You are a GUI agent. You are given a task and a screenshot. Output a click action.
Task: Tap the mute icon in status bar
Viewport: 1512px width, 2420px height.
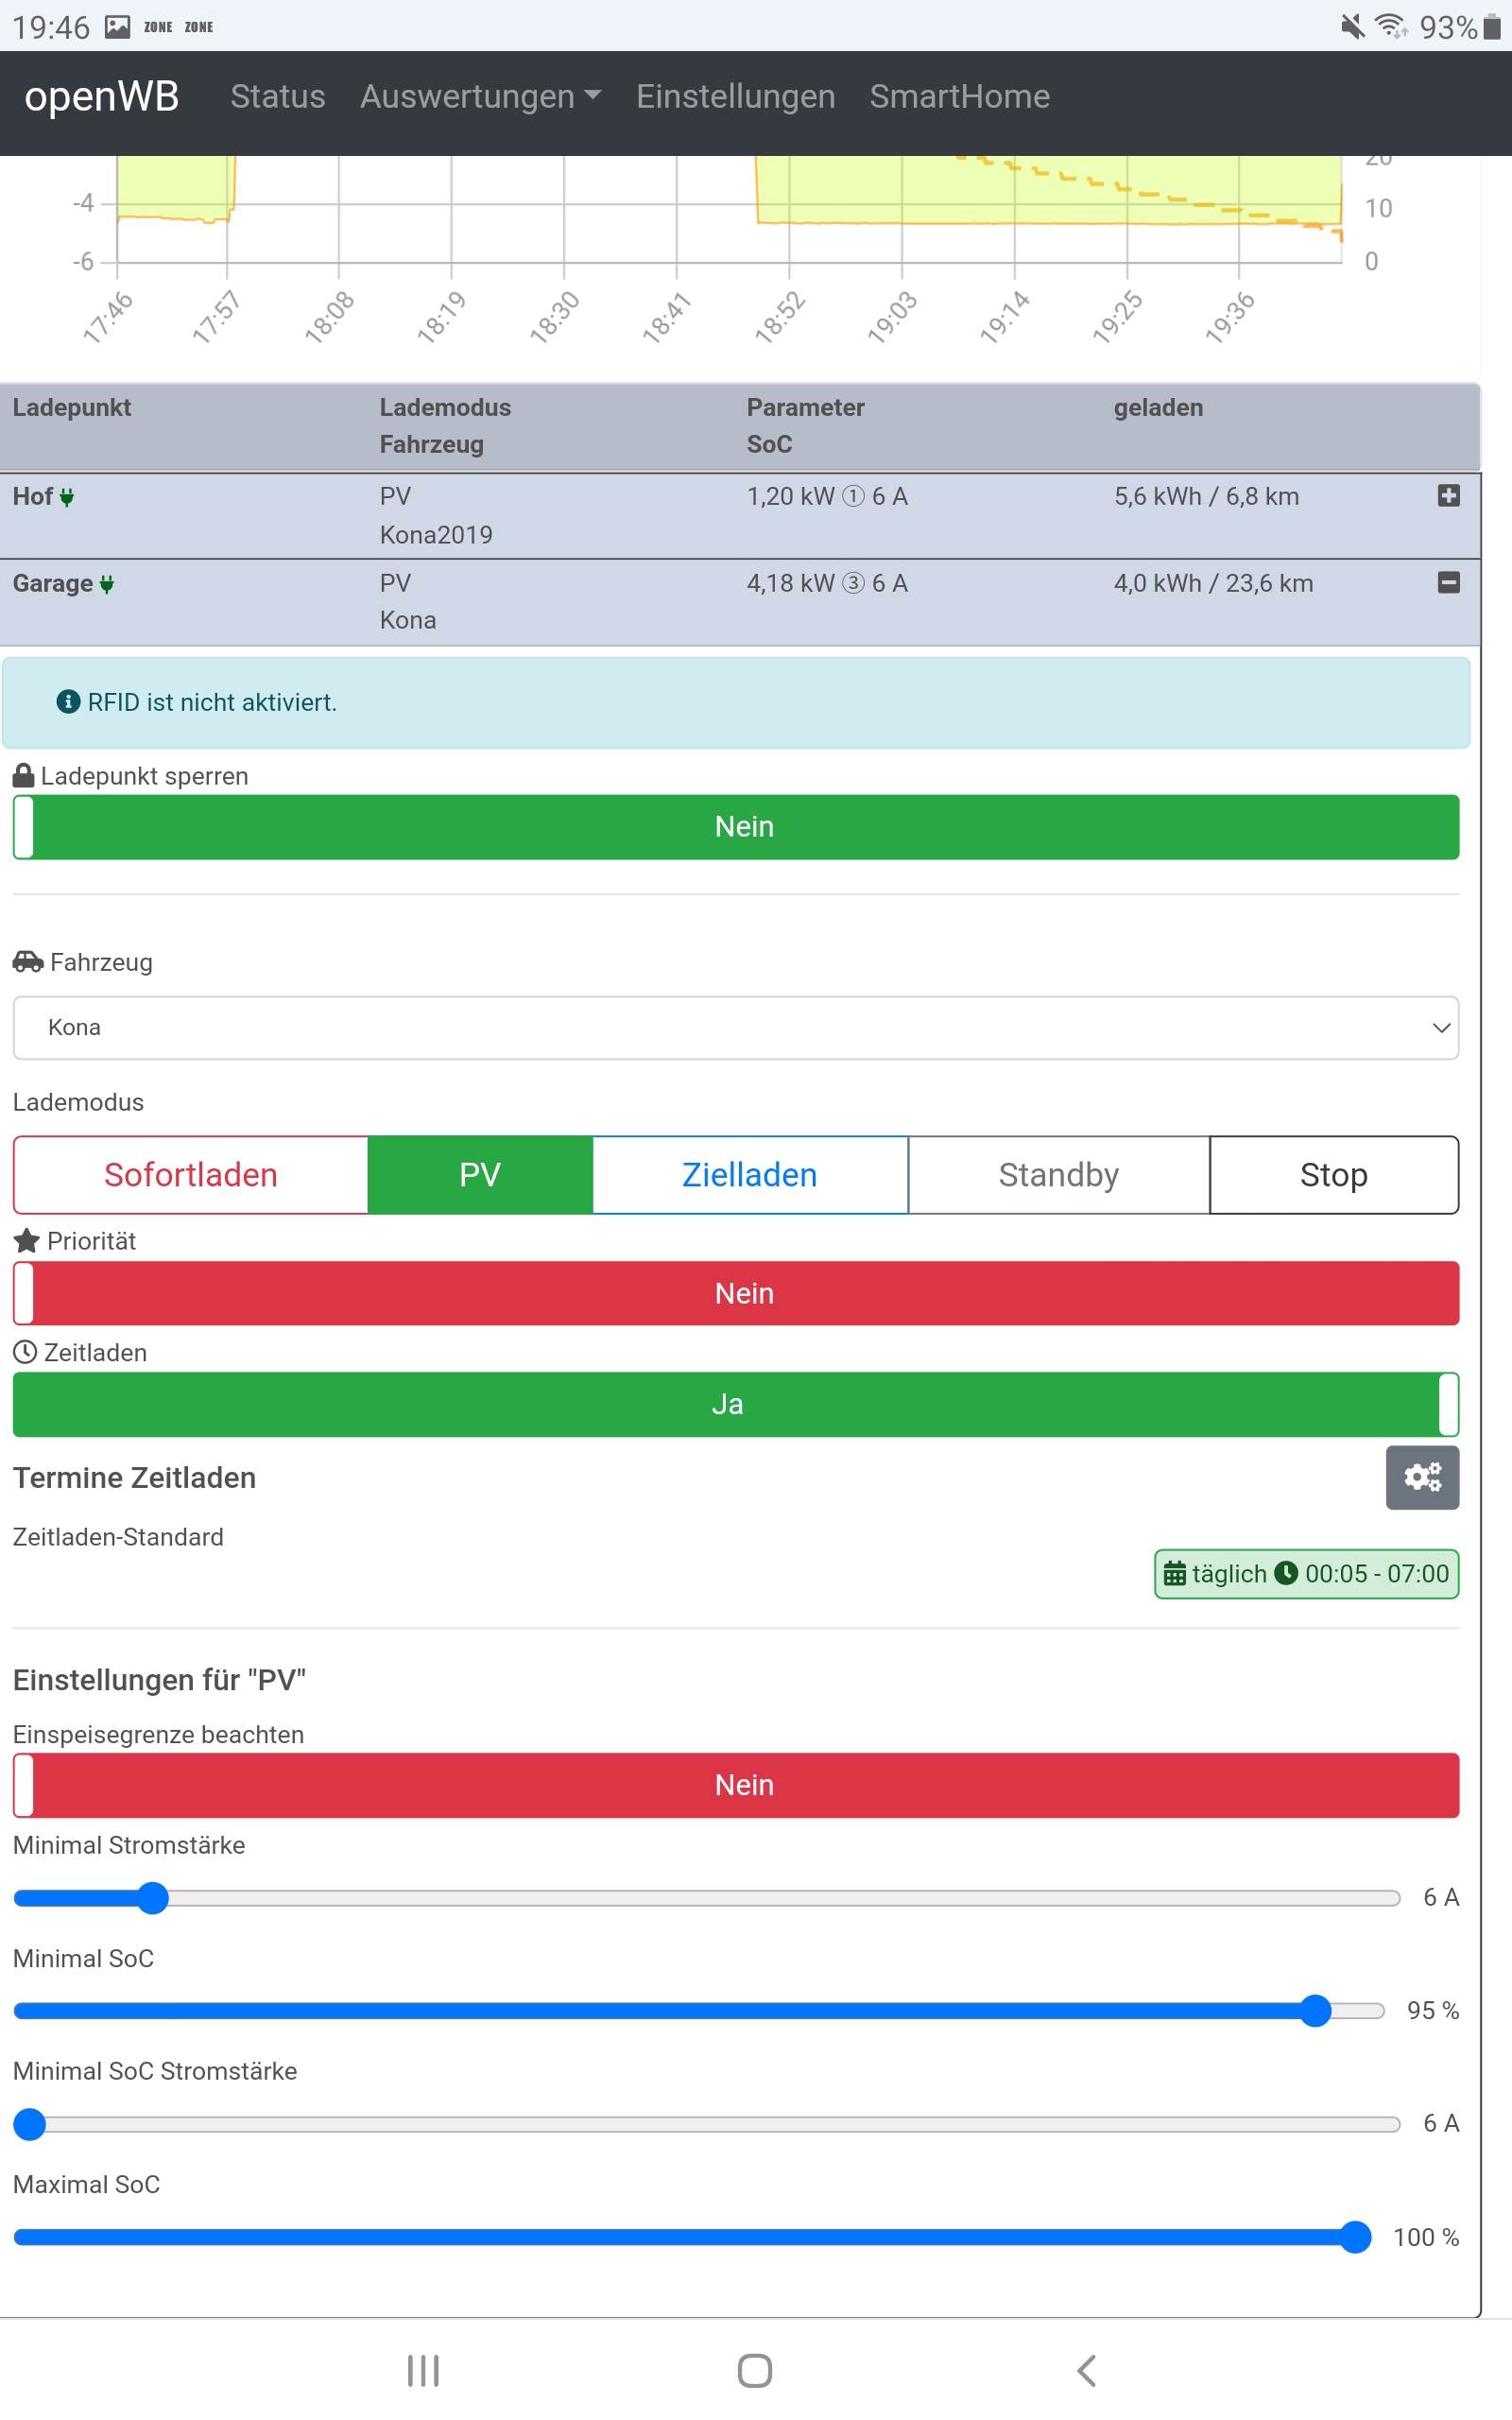click(x=1352, y=26)
